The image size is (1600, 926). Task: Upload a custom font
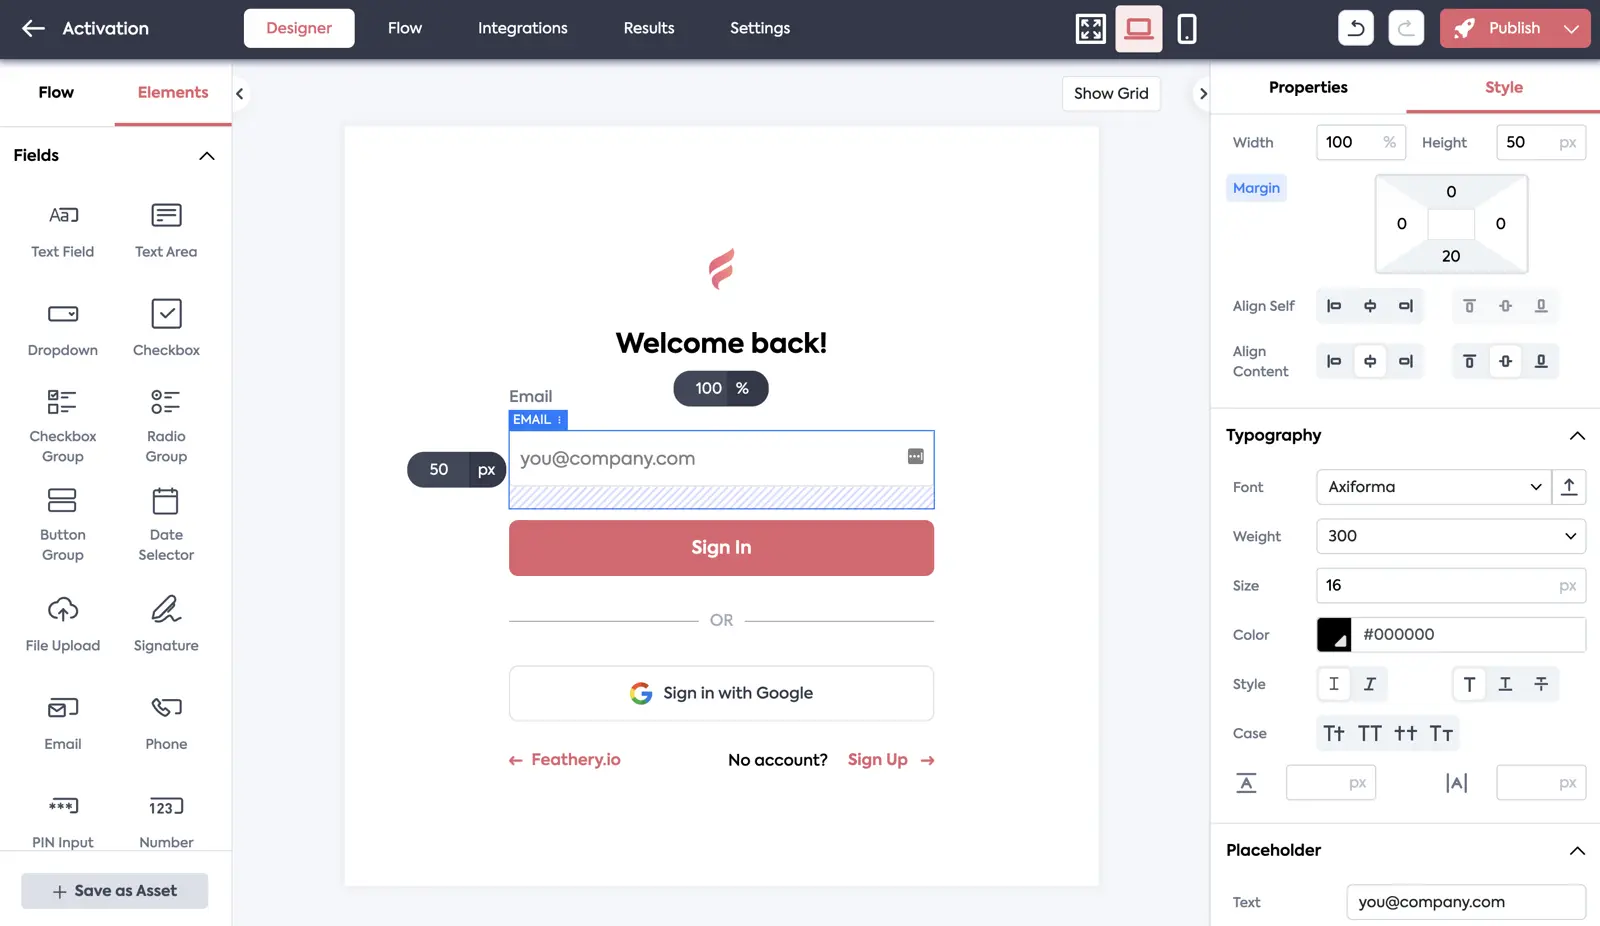point(1569,487)
